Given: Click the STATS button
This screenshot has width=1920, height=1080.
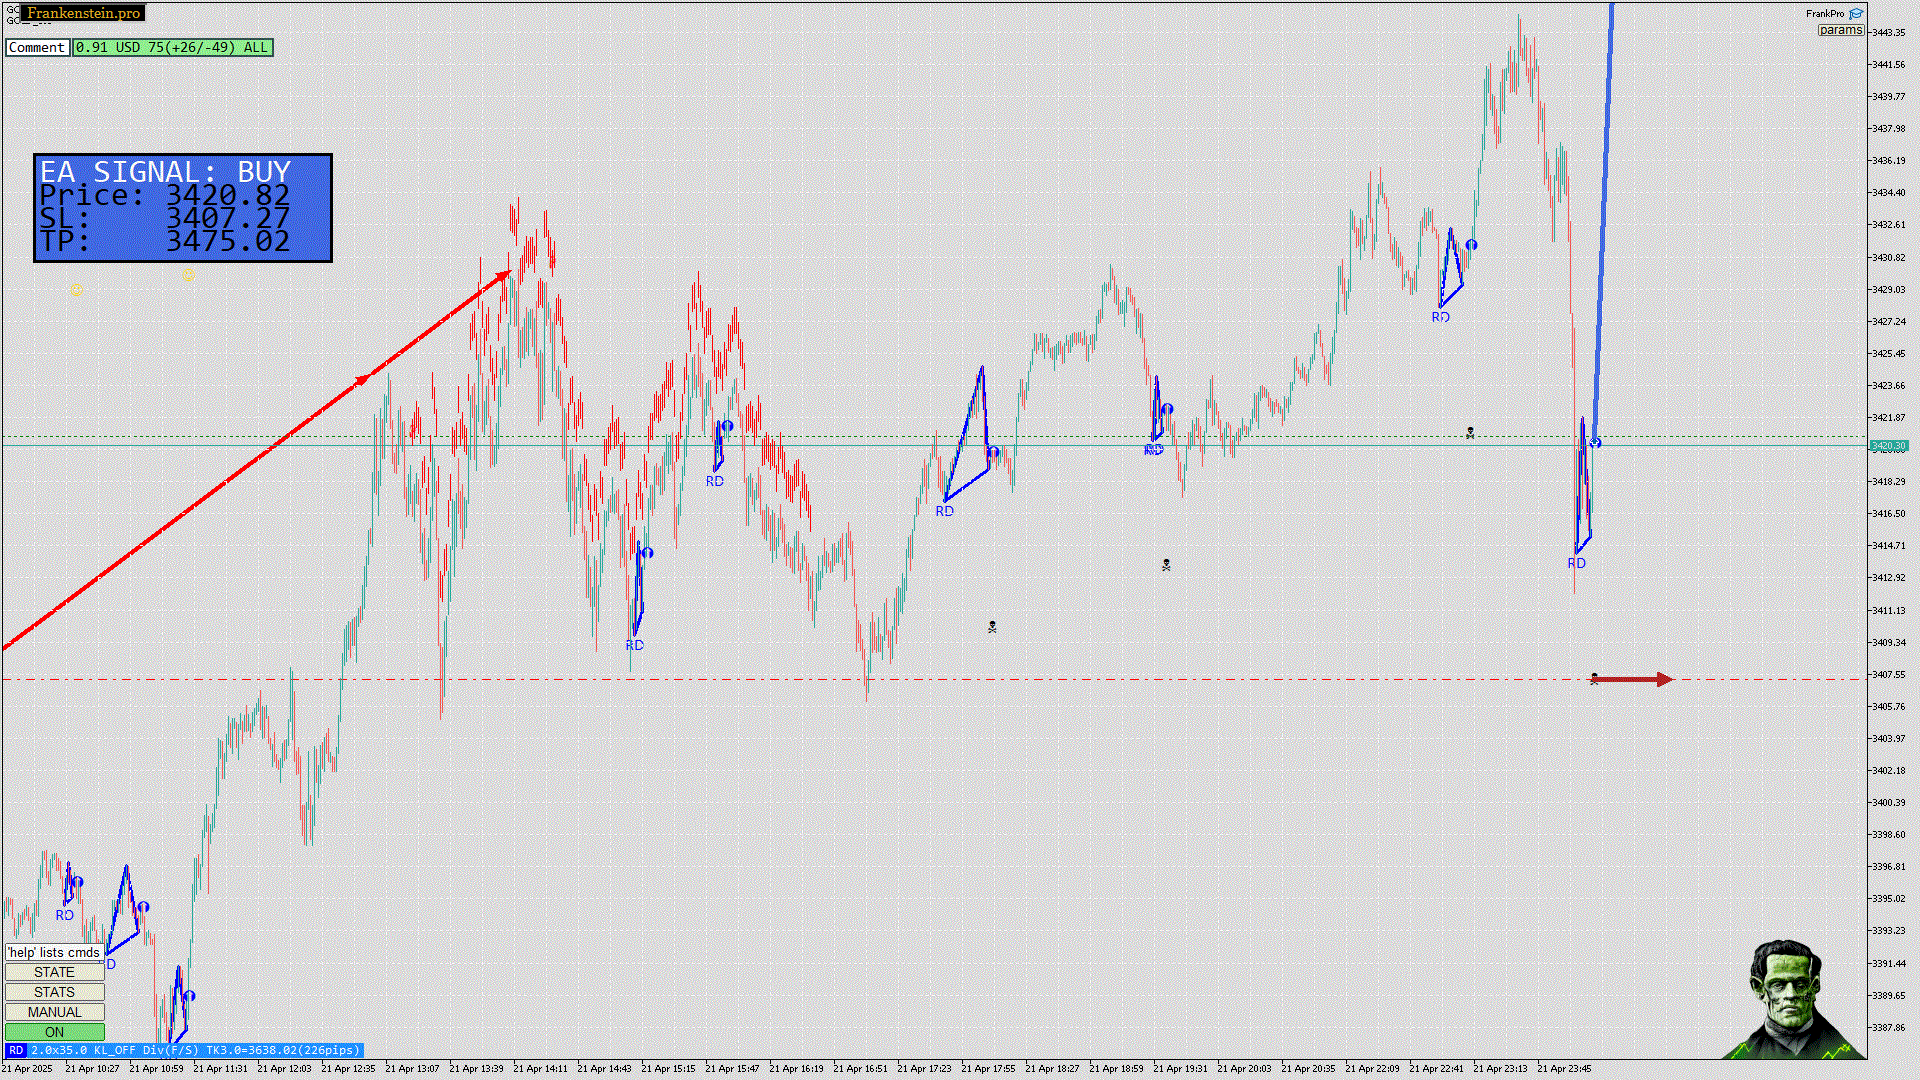Looking at the screenshot, I should [x=54, y=992].
